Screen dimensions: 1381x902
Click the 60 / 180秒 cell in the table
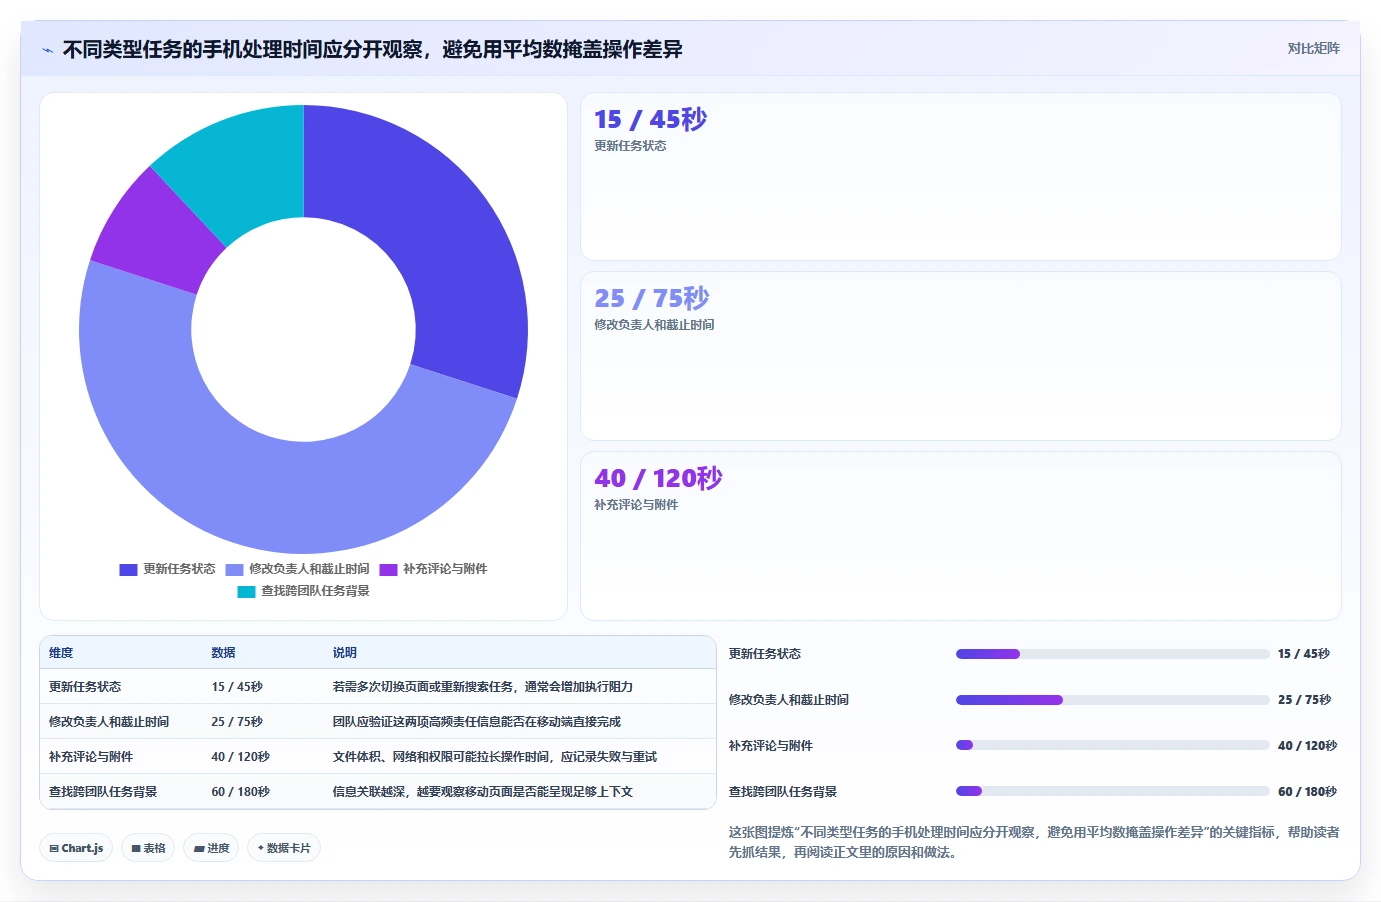pyautogui.click(x=240, y=792)
